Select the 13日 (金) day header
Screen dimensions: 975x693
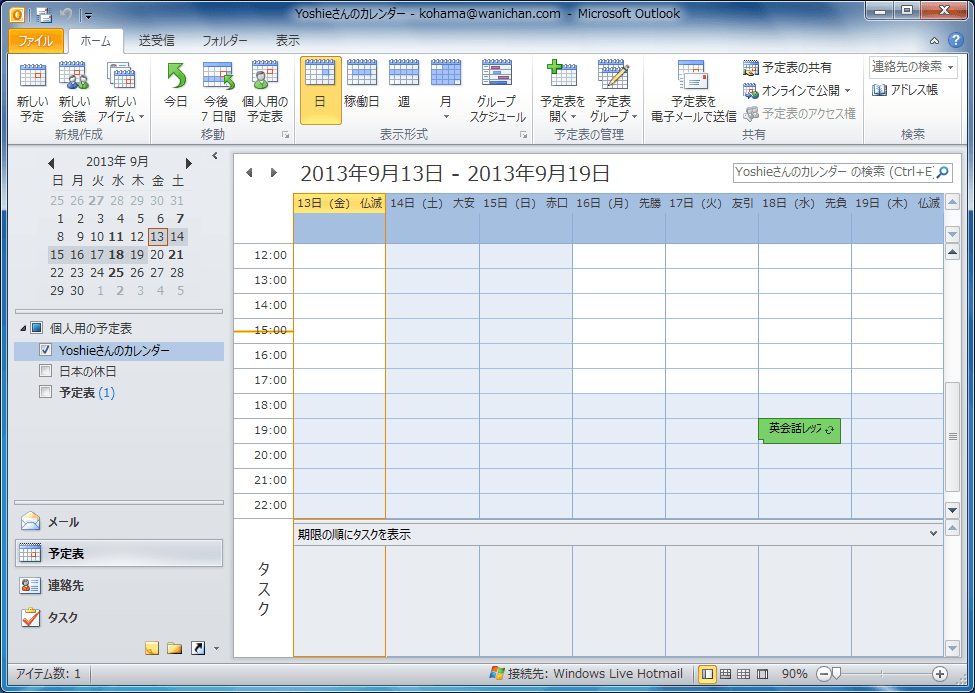[340, 203]
